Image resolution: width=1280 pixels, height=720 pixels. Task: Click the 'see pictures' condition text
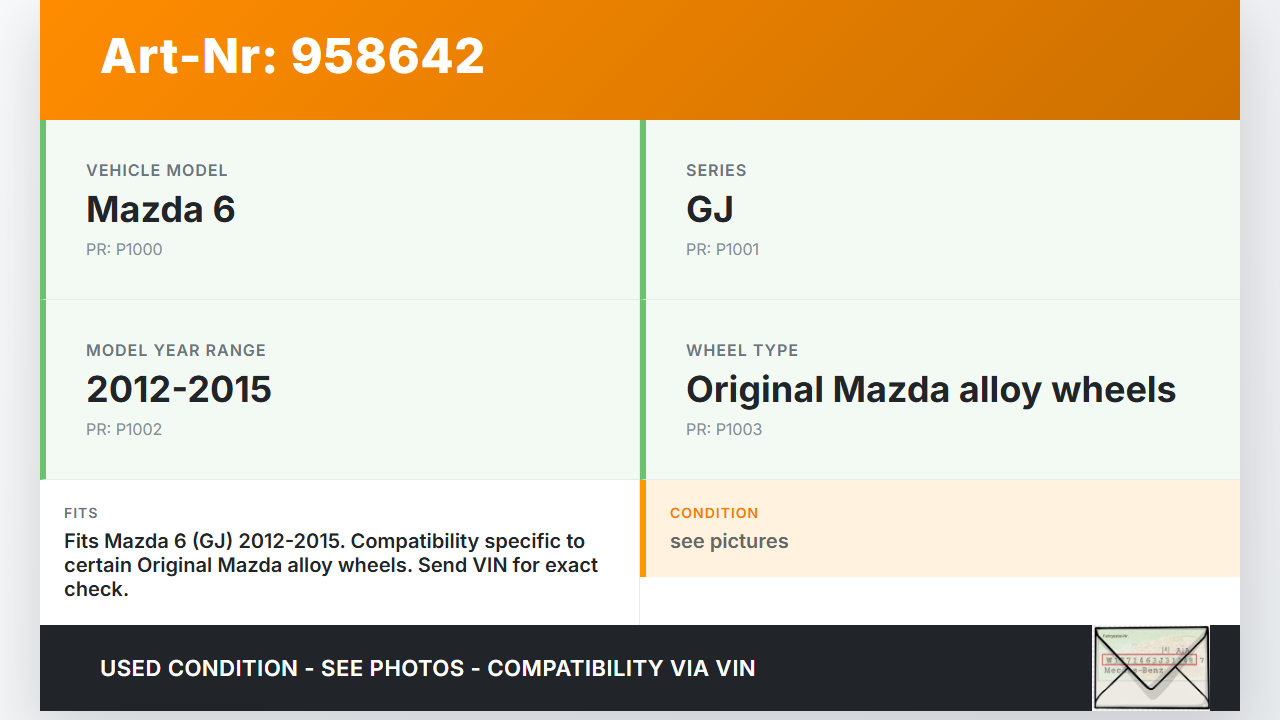729,541
